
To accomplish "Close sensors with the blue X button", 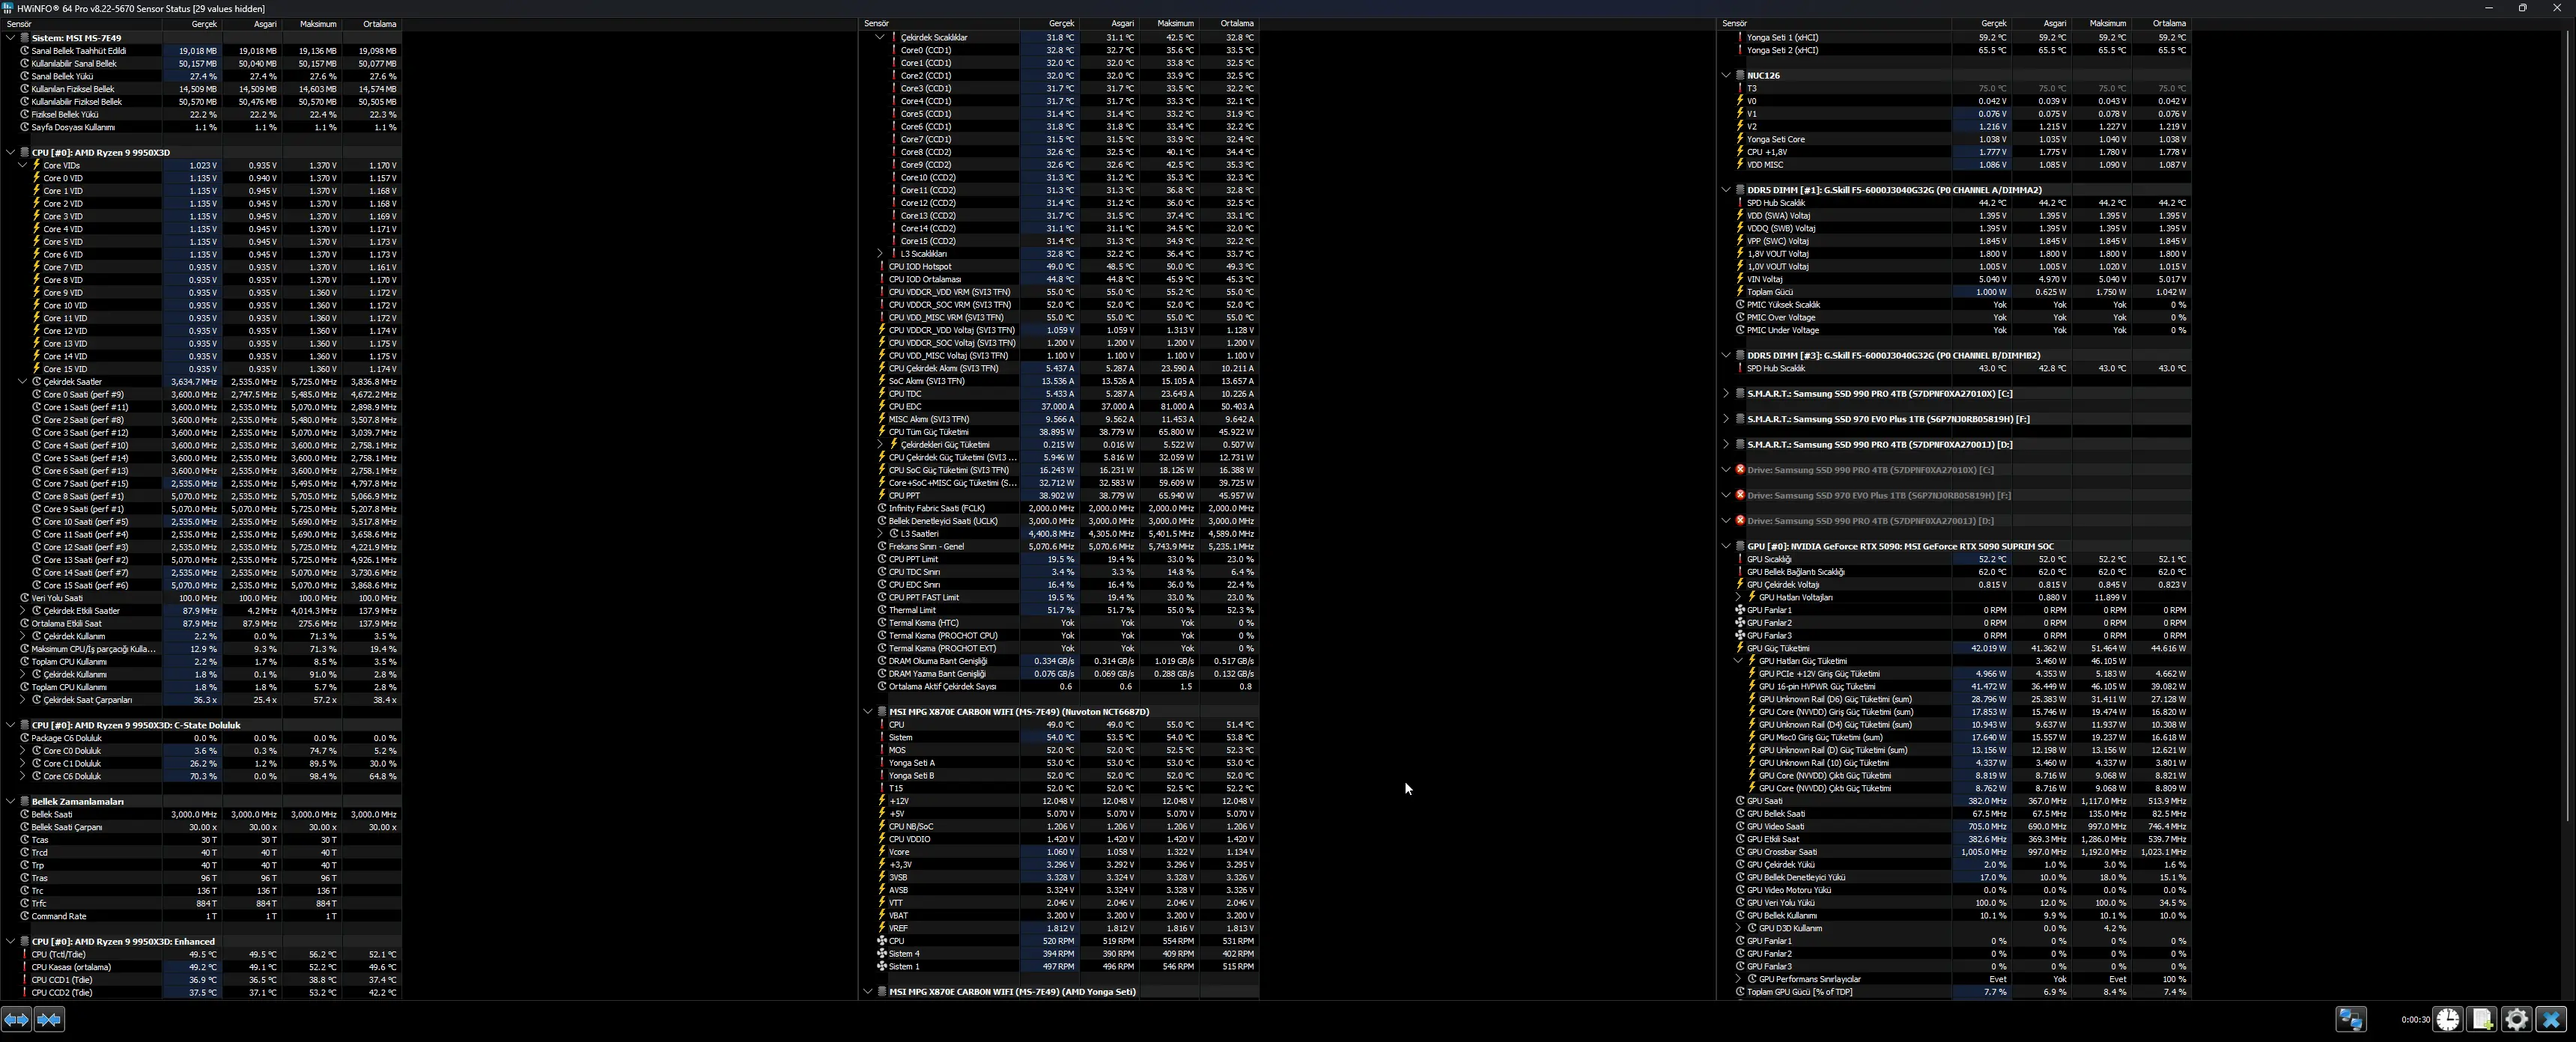I will 2551,1019.
